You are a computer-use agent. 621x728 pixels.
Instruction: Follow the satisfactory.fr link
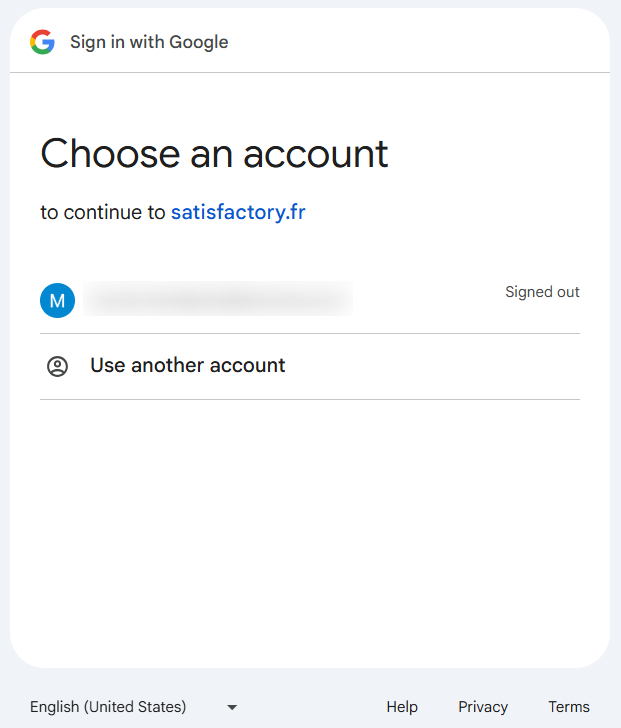pos(238,212)
